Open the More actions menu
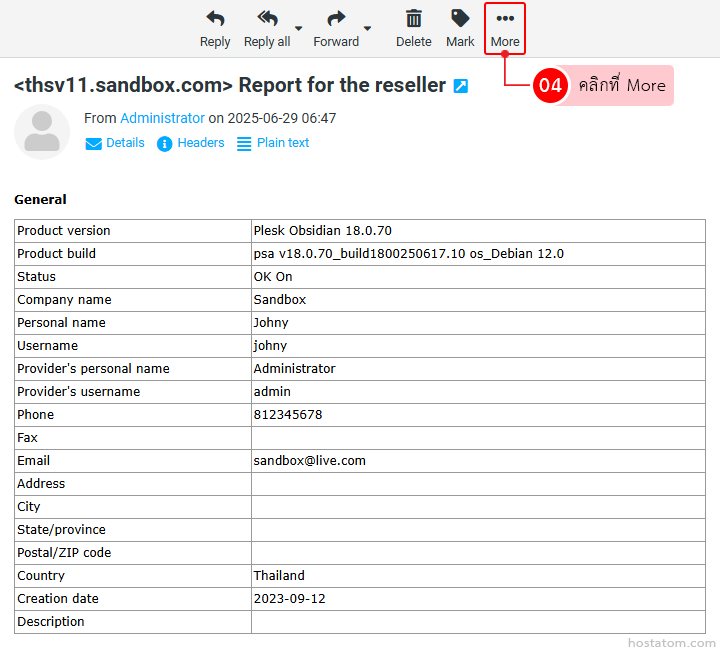Screen dimensions: 720x651 point(505,28)
